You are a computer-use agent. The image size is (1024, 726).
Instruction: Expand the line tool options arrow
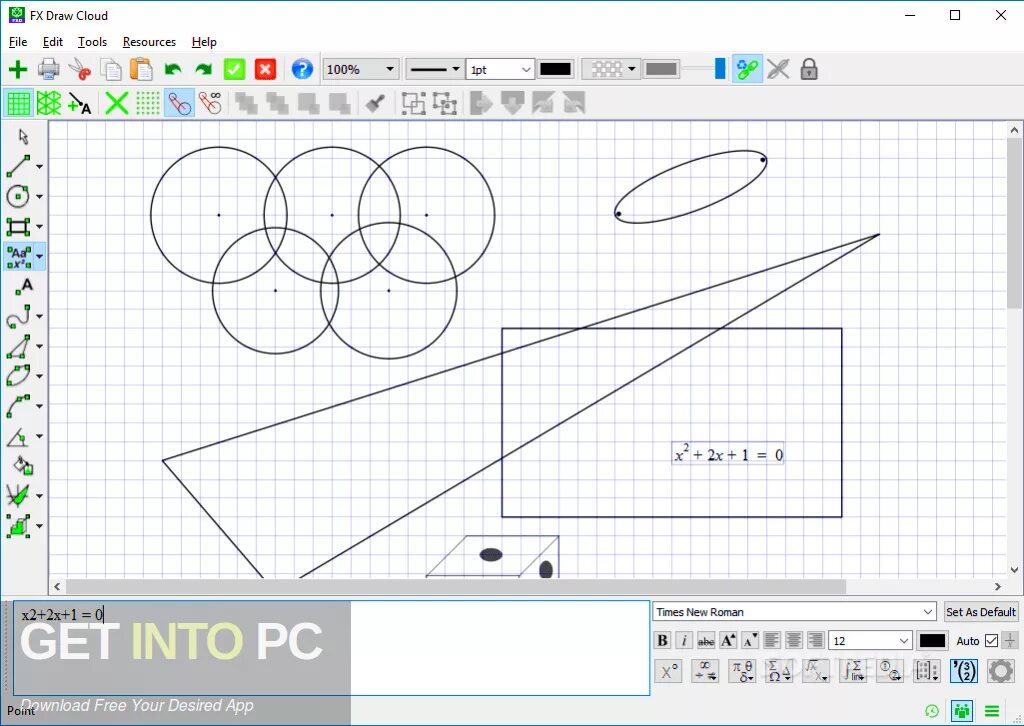point(39,166)
